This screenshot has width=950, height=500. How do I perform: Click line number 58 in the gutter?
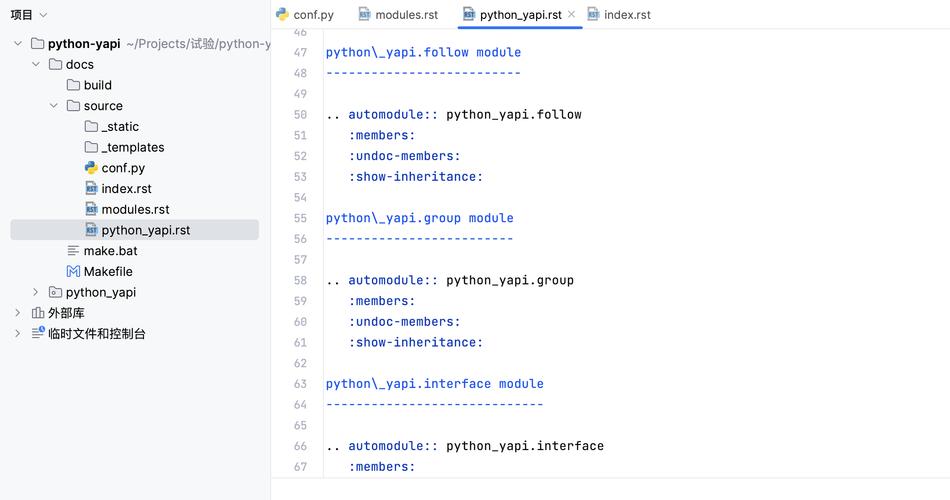pos(301,280)
